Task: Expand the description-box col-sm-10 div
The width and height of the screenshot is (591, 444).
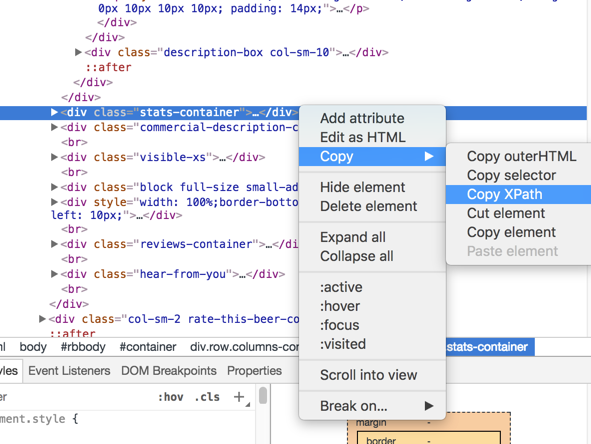Action: point(78,52)
